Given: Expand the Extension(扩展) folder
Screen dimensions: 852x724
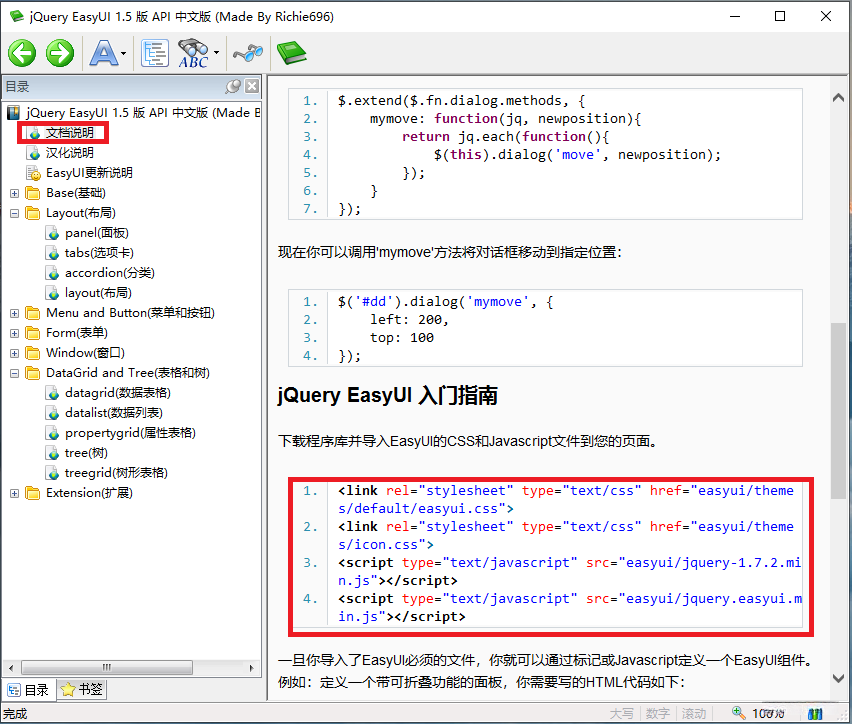Looking at the screenshot, I should 15,494.
